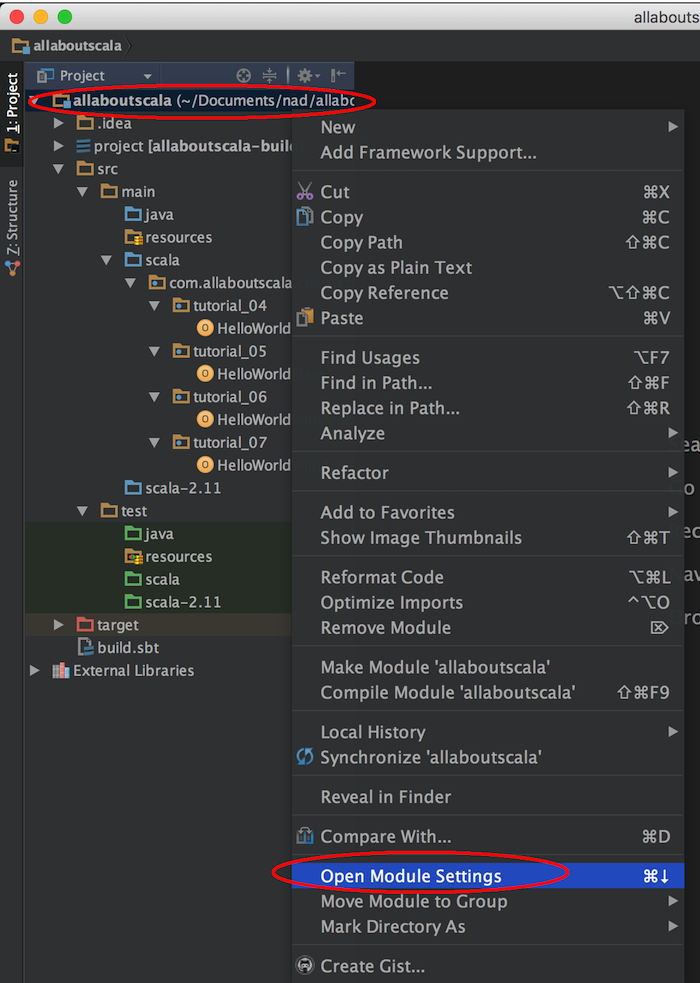The height and width of the screenshot is (983, 700).
Task: Select Reformat Code
Action: tap(488, 577)
